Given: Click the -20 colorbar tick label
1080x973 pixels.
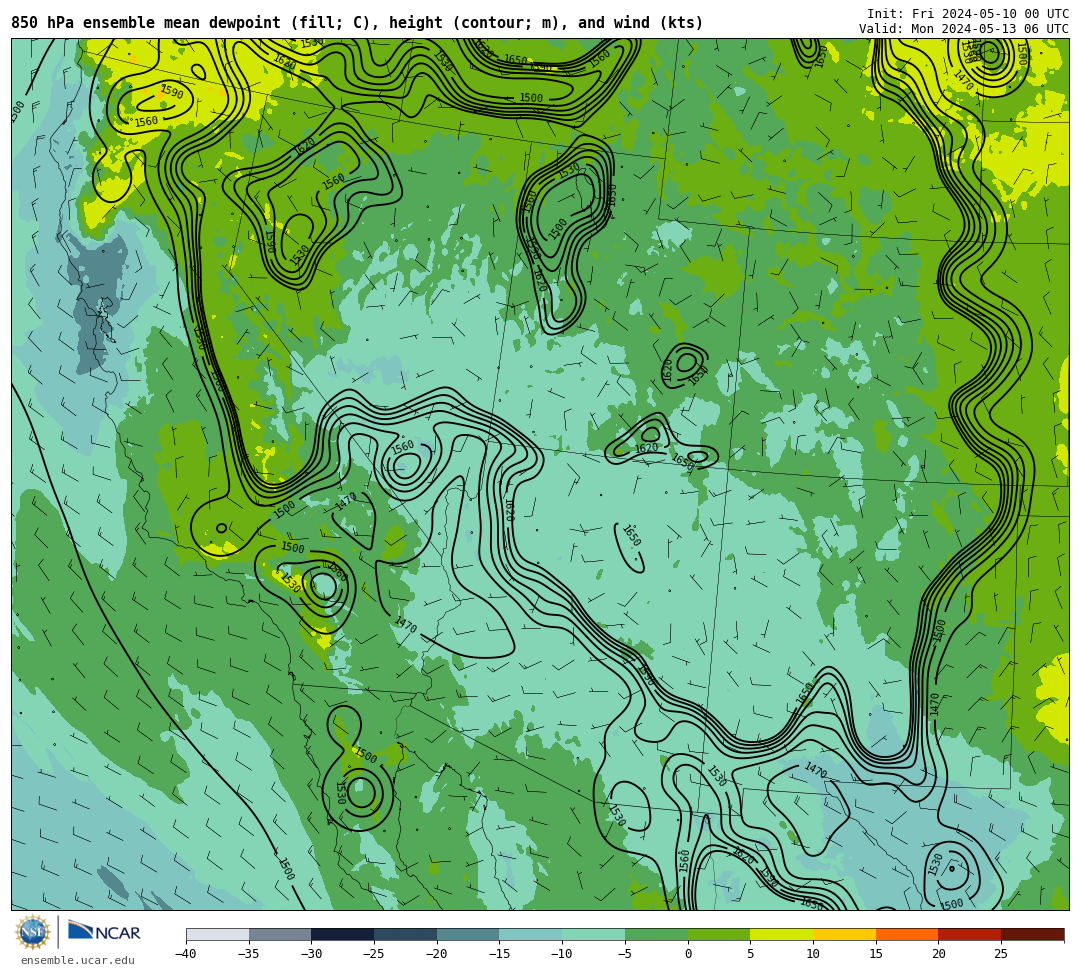Looking at the screenshot, I should (x=436, y=954).
